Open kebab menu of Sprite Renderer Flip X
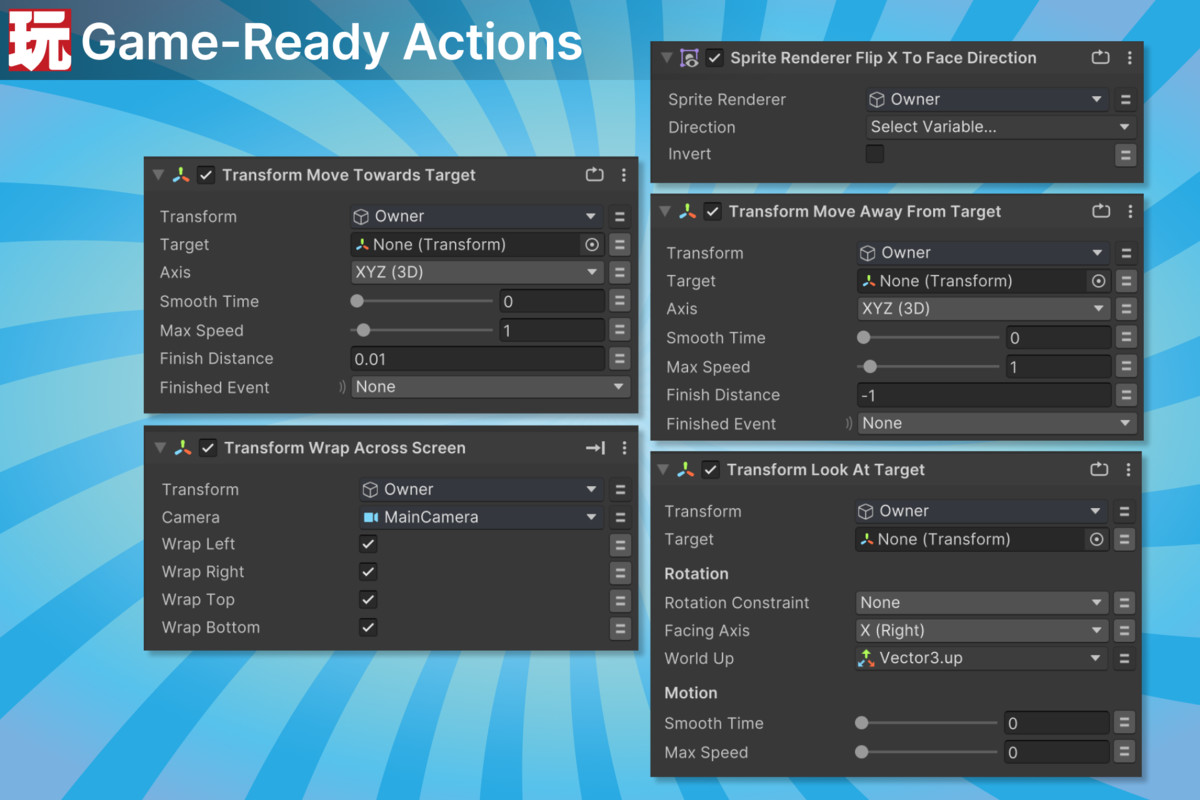 click(1130, 58)
